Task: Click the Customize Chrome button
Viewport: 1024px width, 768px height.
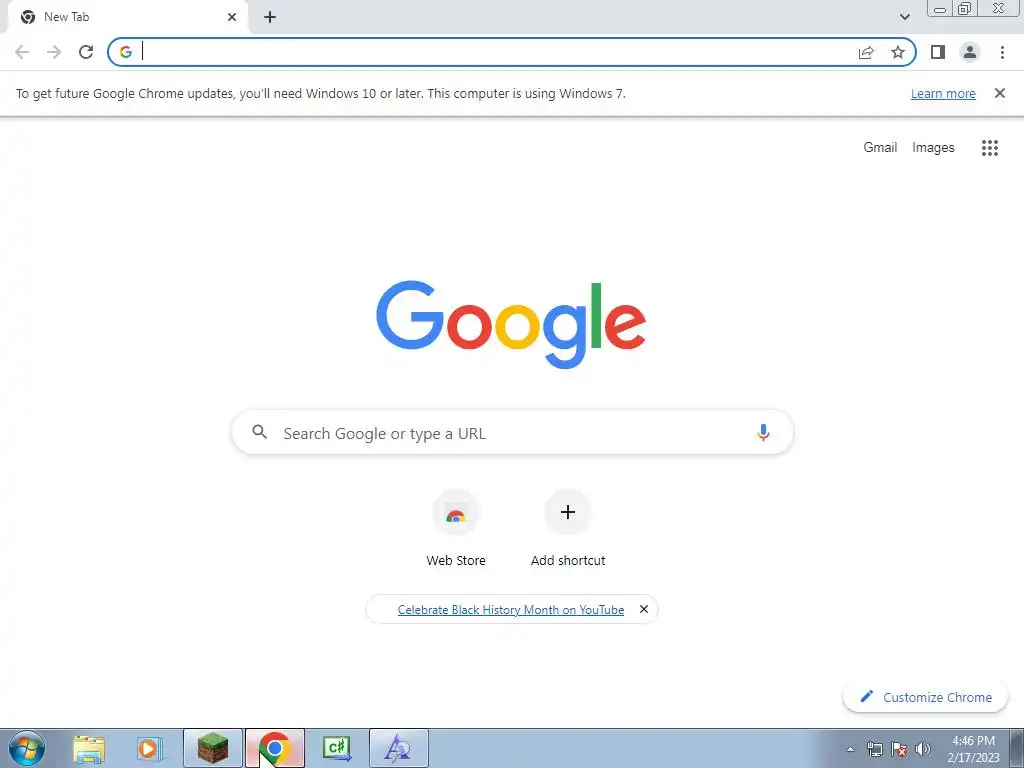Action: (925, 697)
